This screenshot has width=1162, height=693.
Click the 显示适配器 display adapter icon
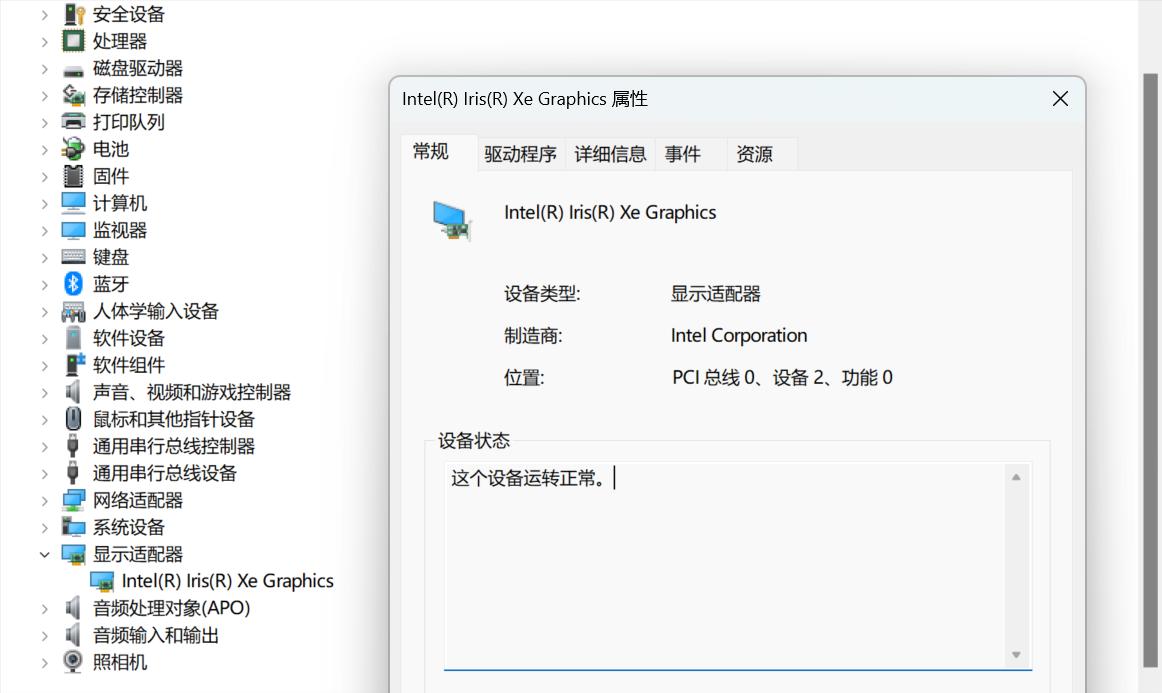click(x=73, y=554)
